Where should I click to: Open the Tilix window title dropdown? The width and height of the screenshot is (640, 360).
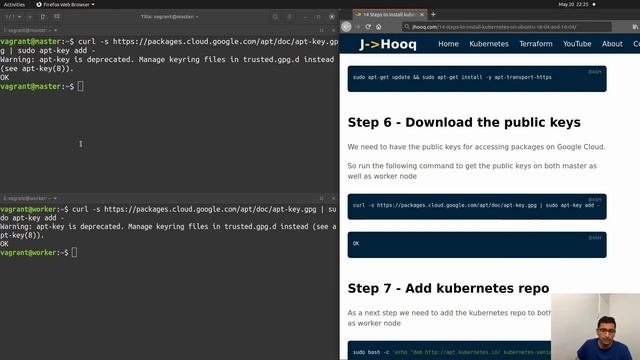[169, 17]
